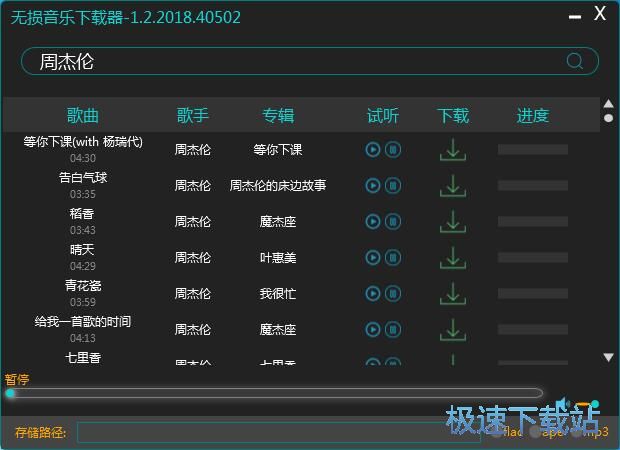Pause preview of 稻香
The width and height of the screenshot is (620, 450).
pyautogui.click(x=393, y=221)
